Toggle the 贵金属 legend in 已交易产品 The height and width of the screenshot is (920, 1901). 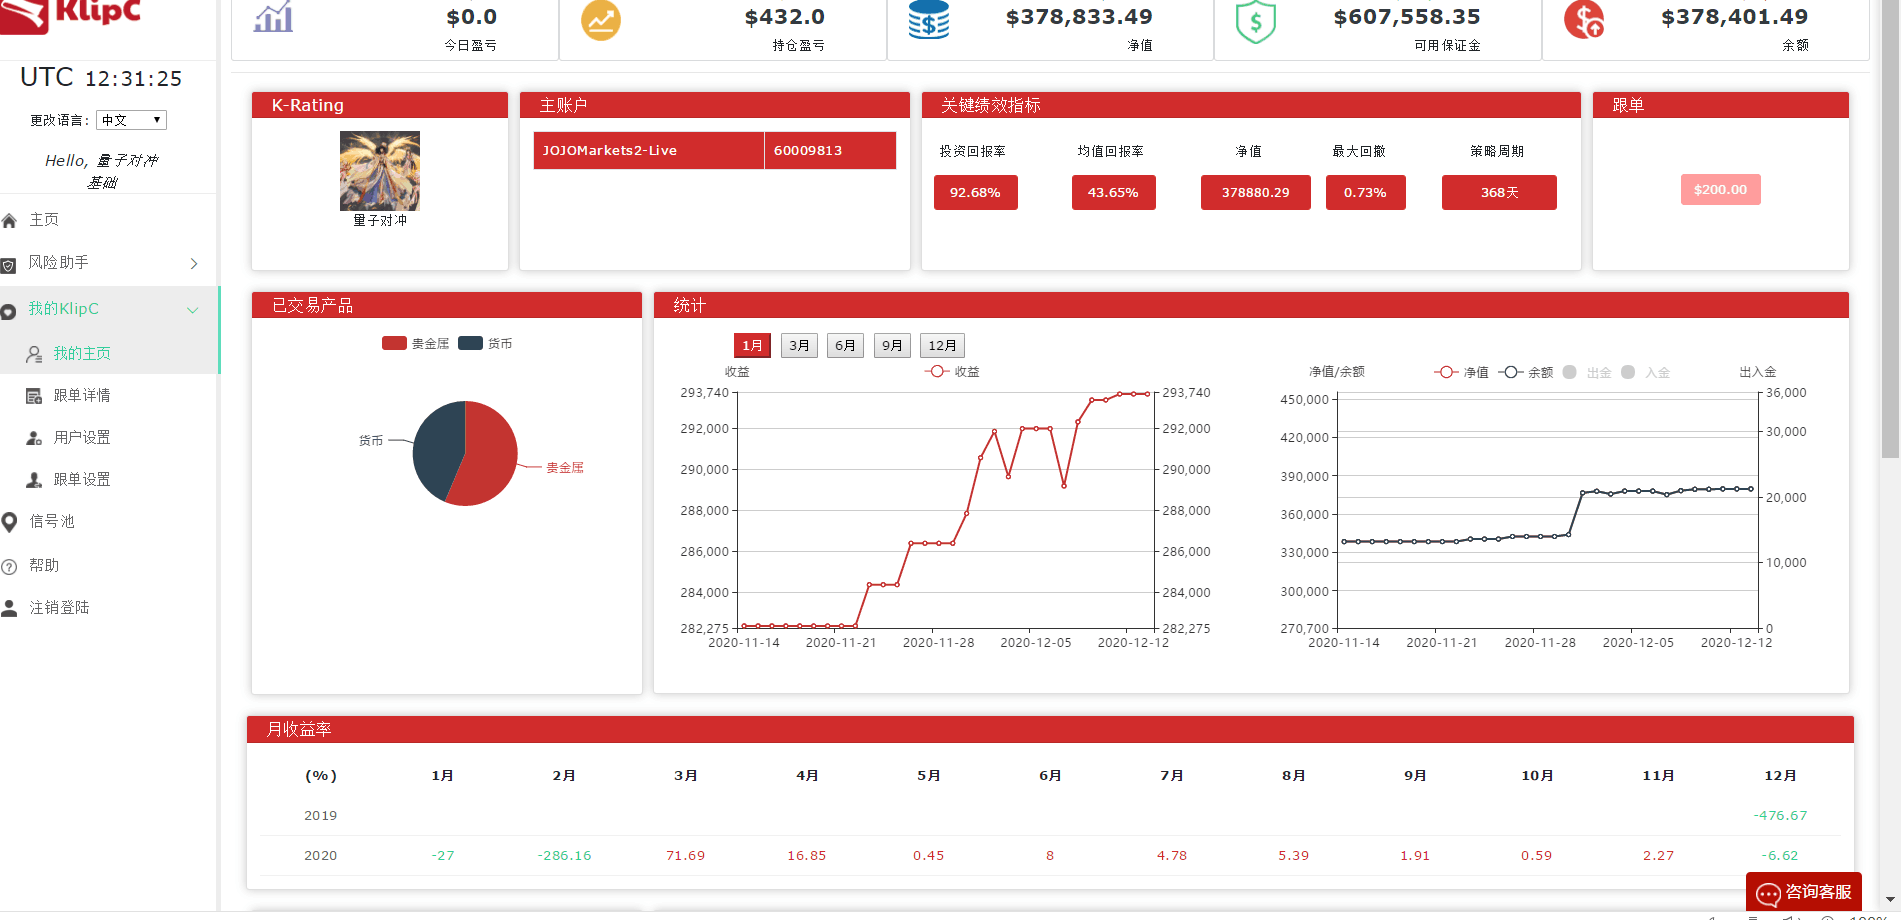(x=415, y=343)
